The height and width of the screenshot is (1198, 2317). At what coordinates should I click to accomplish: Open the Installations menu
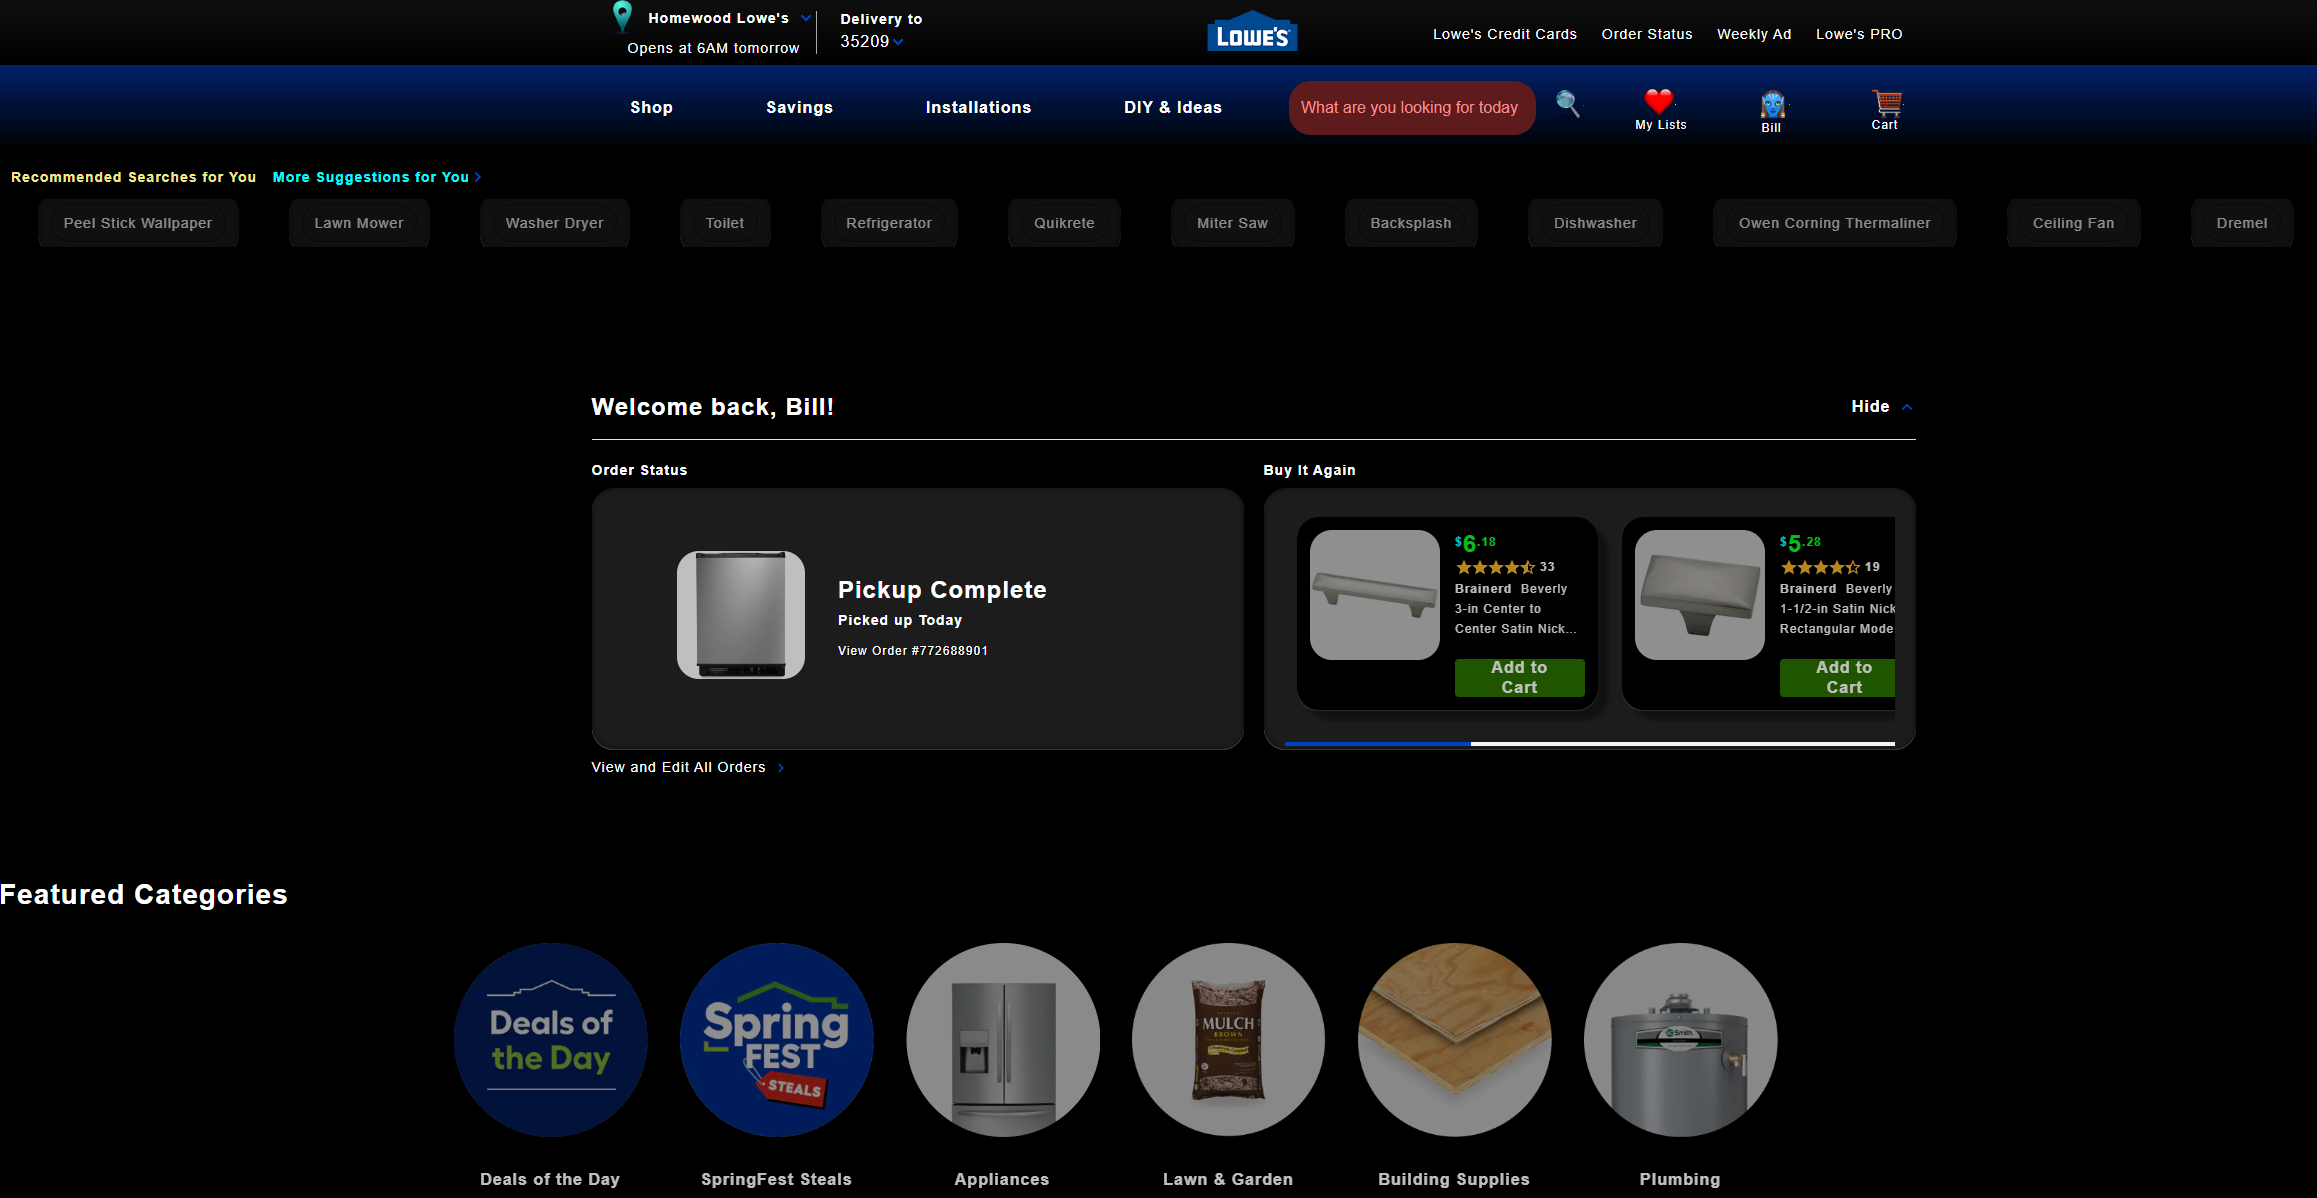tap(978, 107)
